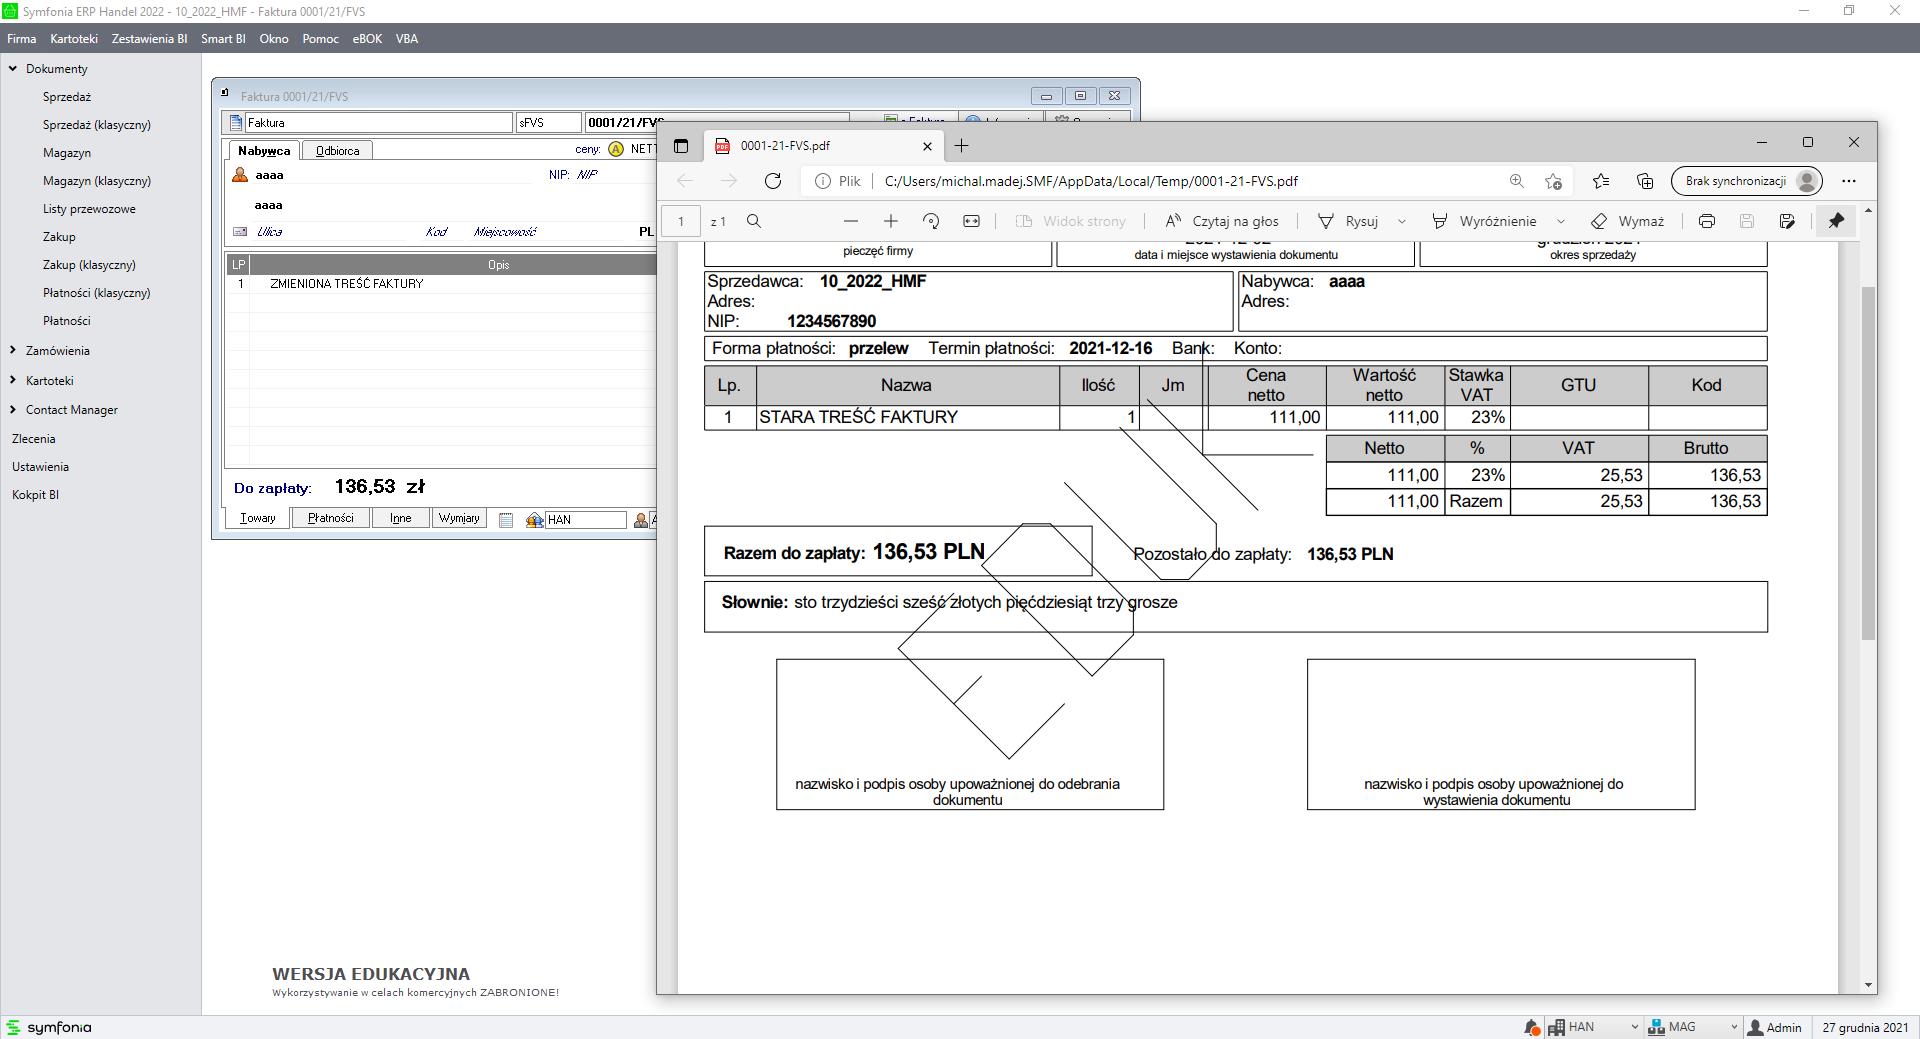The height and width of the screenshot is (1039, 1920).
Task: Click the browser address bar URL
Action: coord(1090,181)
